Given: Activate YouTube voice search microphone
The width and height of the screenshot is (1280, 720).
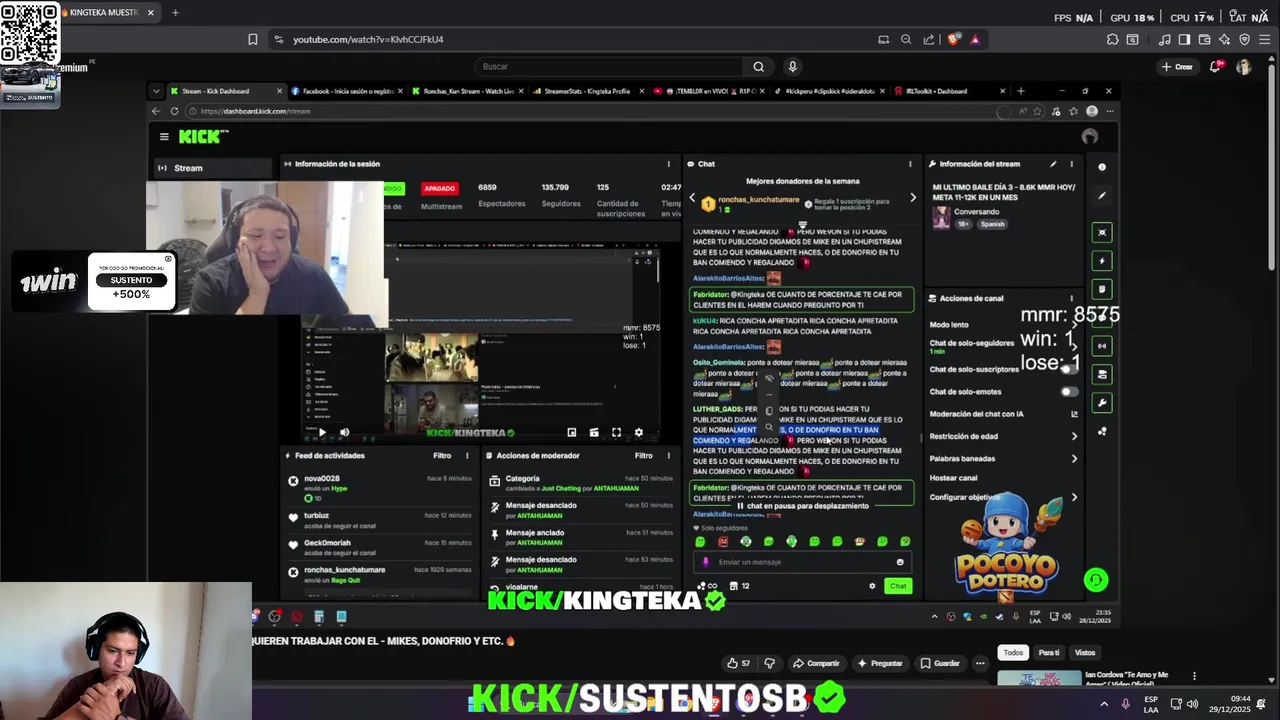Looking at the screenshot, I should click(x=792, y=67).
